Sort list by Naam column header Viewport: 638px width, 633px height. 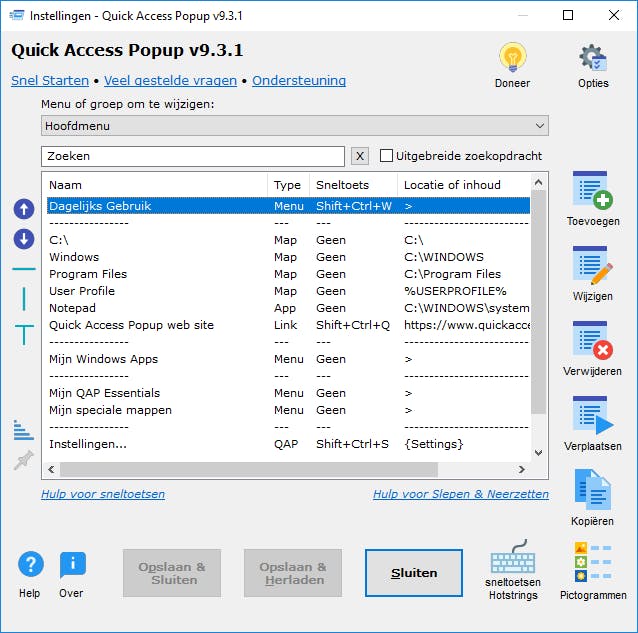pyautogui.click(x=155, y=185)
